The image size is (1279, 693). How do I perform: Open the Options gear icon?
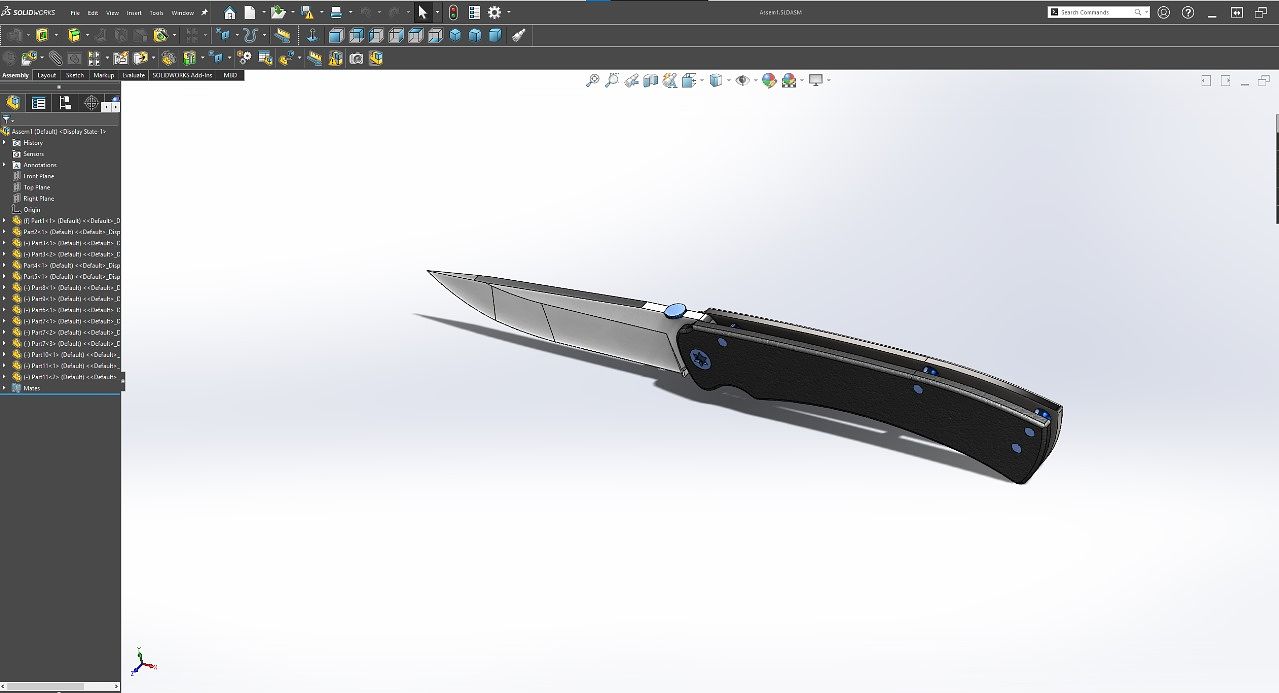tap(494, 13)
